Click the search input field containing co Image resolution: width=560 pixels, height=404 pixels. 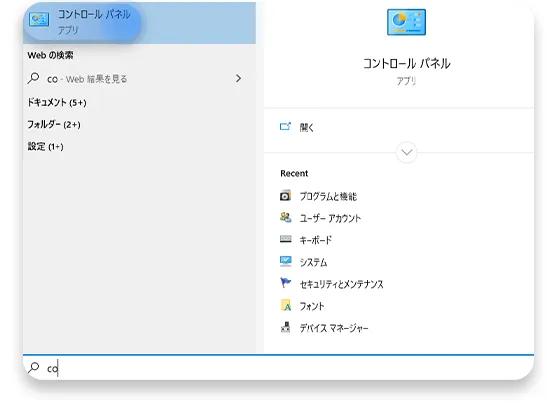click(279, 368)
